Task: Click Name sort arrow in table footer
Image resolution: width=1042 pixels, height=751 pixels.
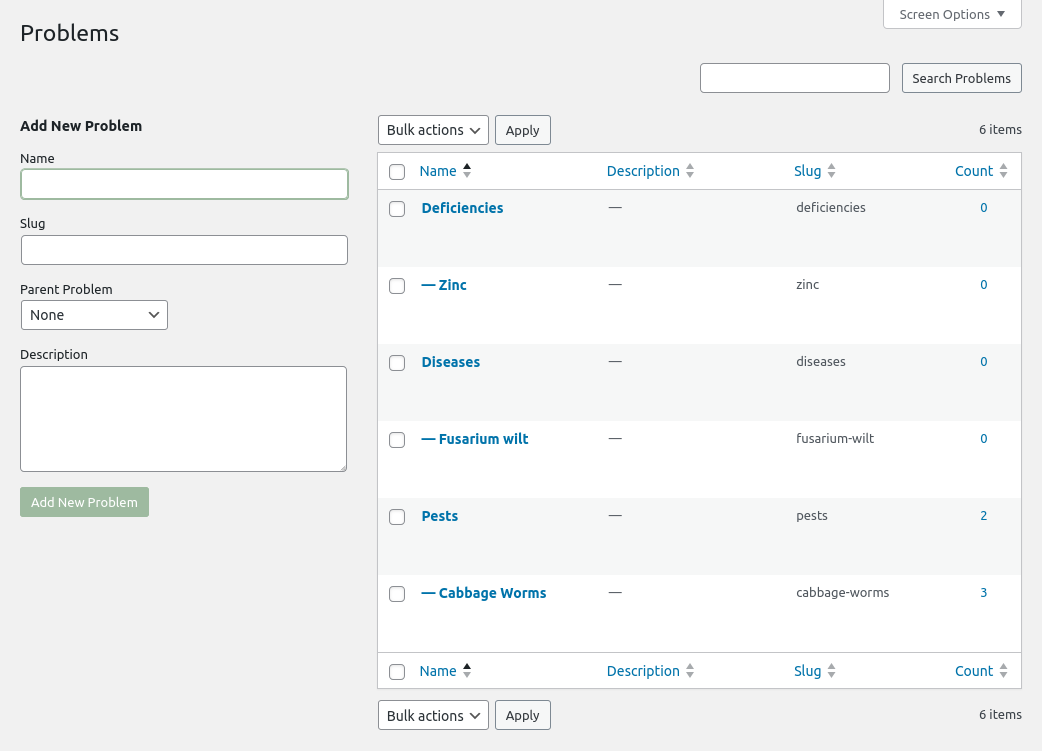Action: tap(467, 671)
